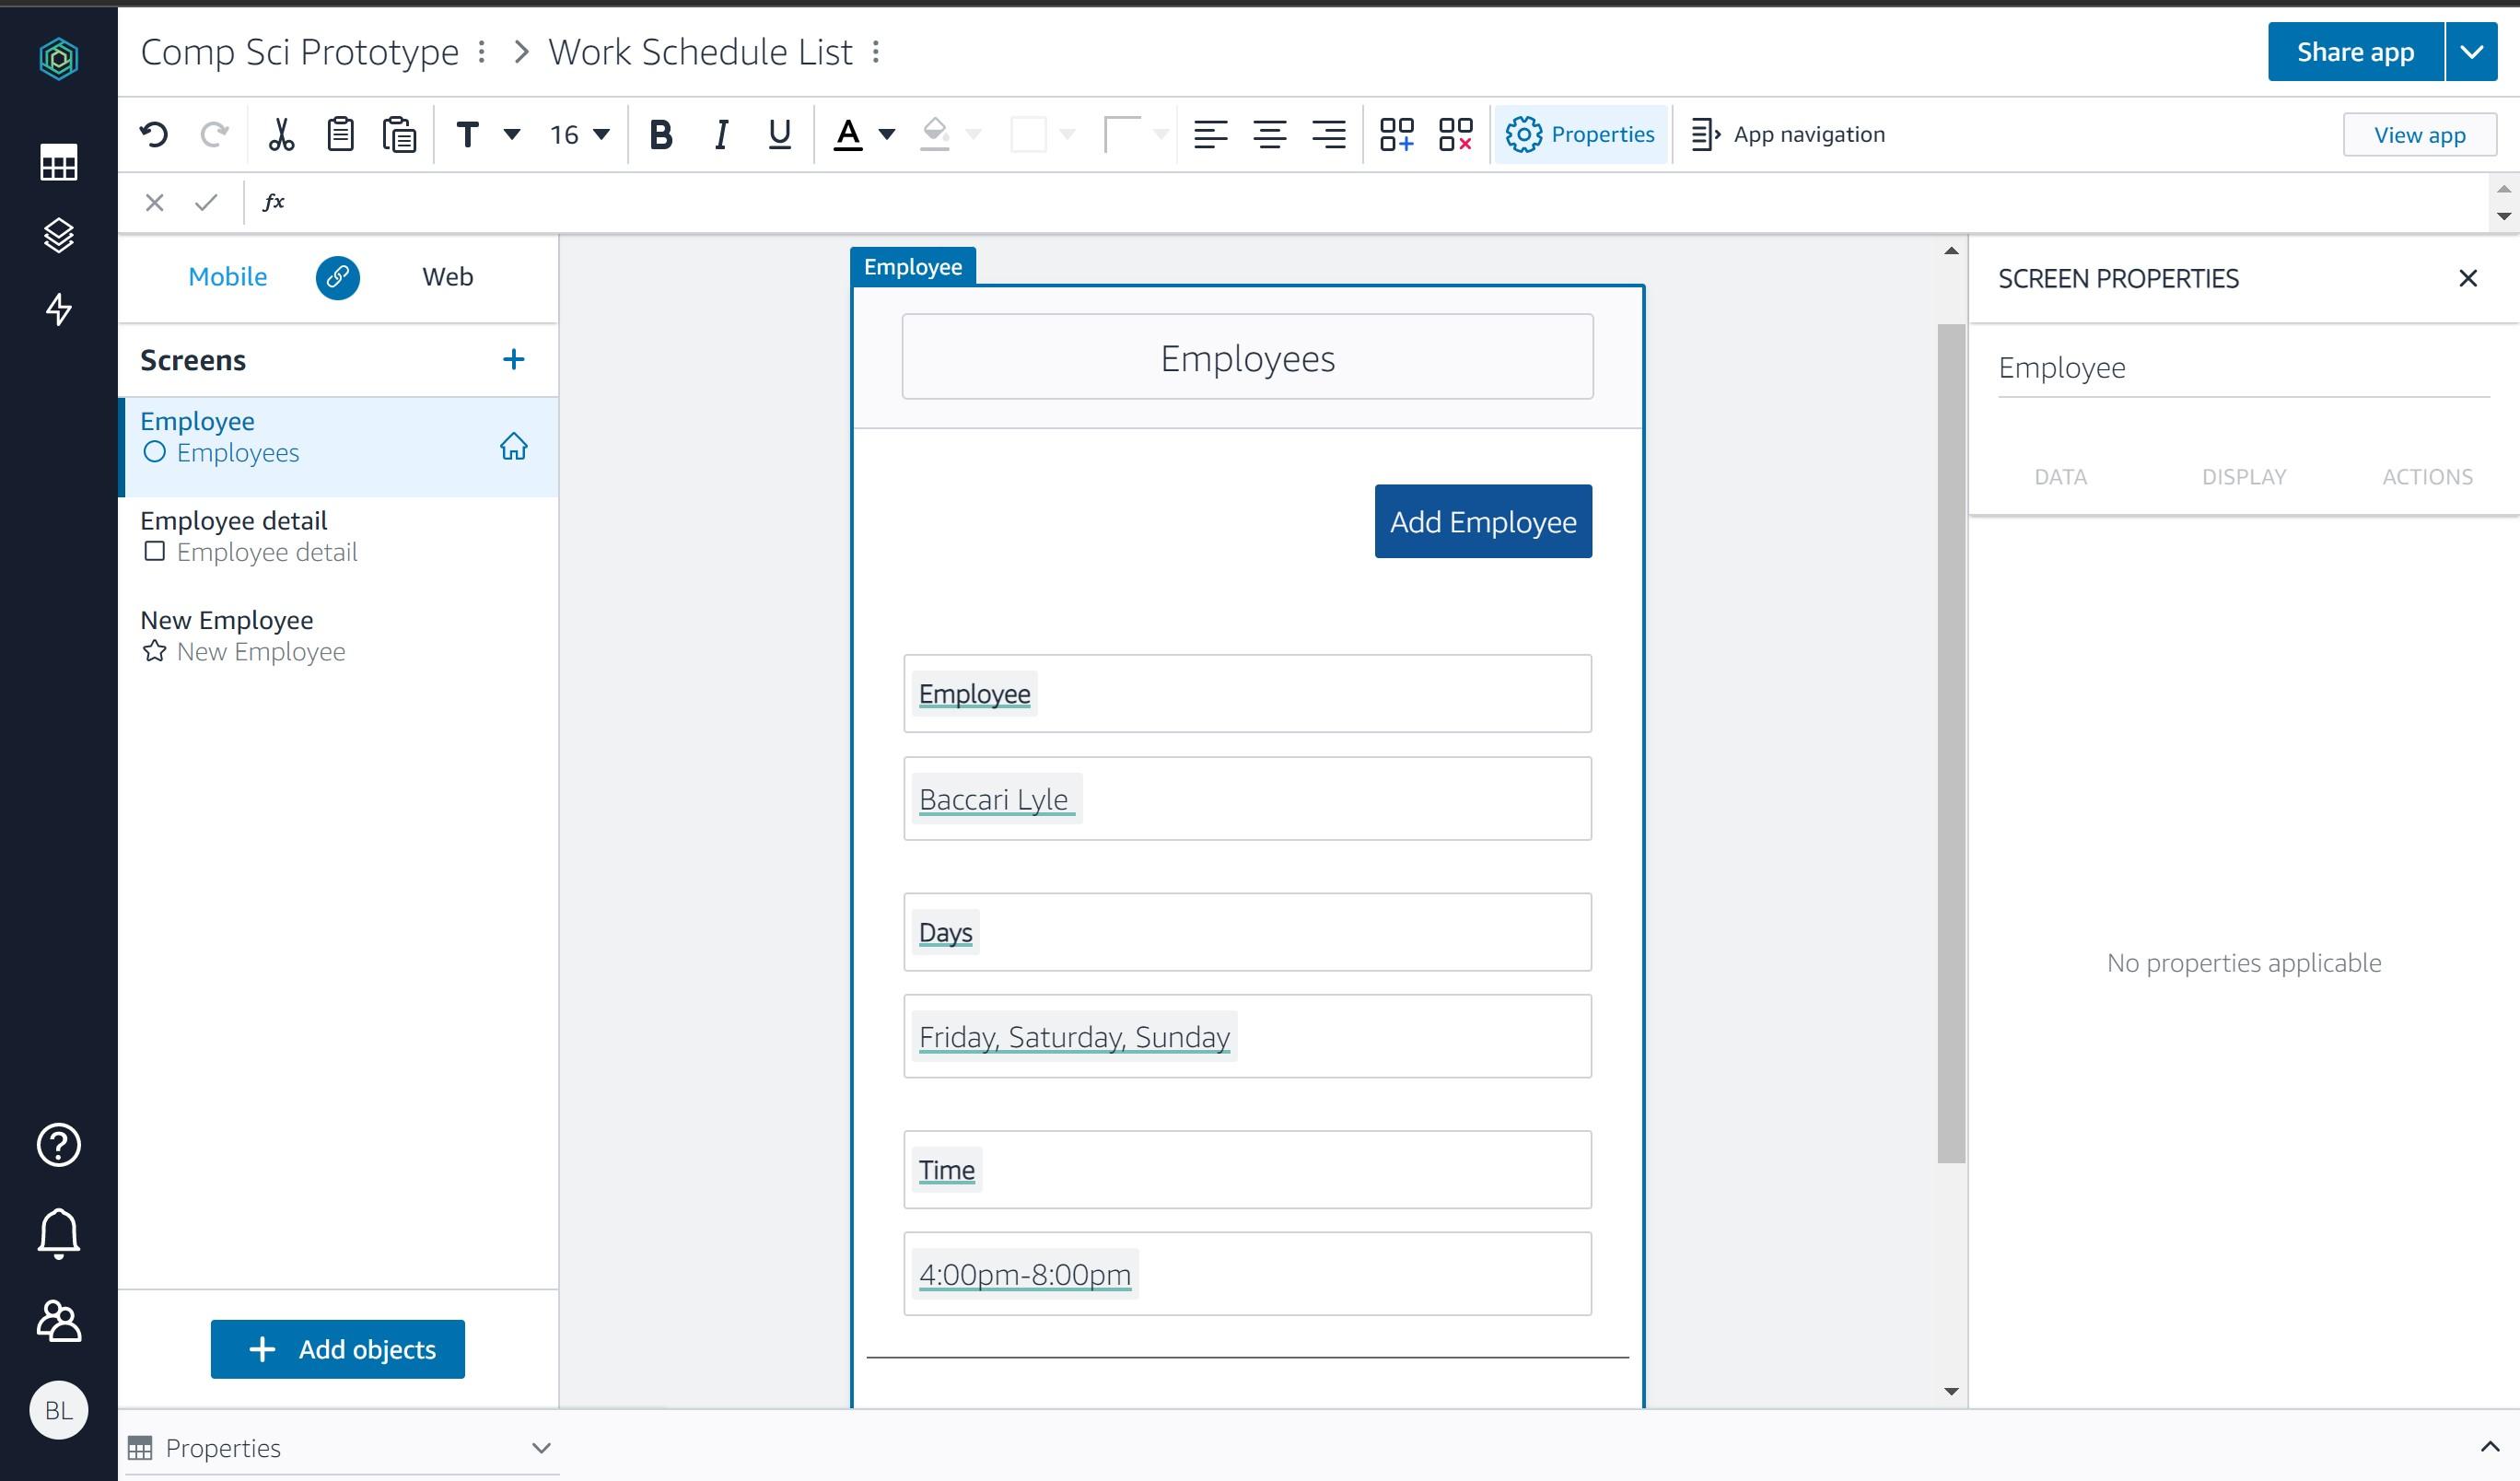Click the home icon on Employee screen
The width and height of the screenshot is (2520, 1481).
coord(513,446)
